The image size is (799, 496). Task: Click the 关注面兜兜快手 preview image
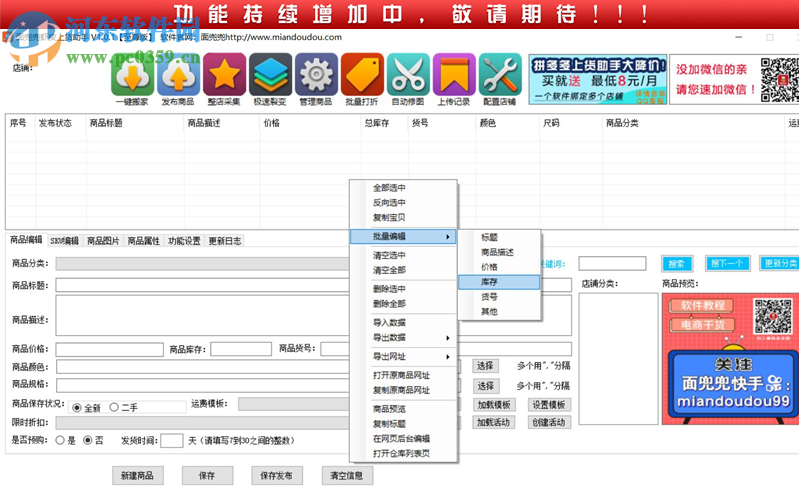coord(730,359)
